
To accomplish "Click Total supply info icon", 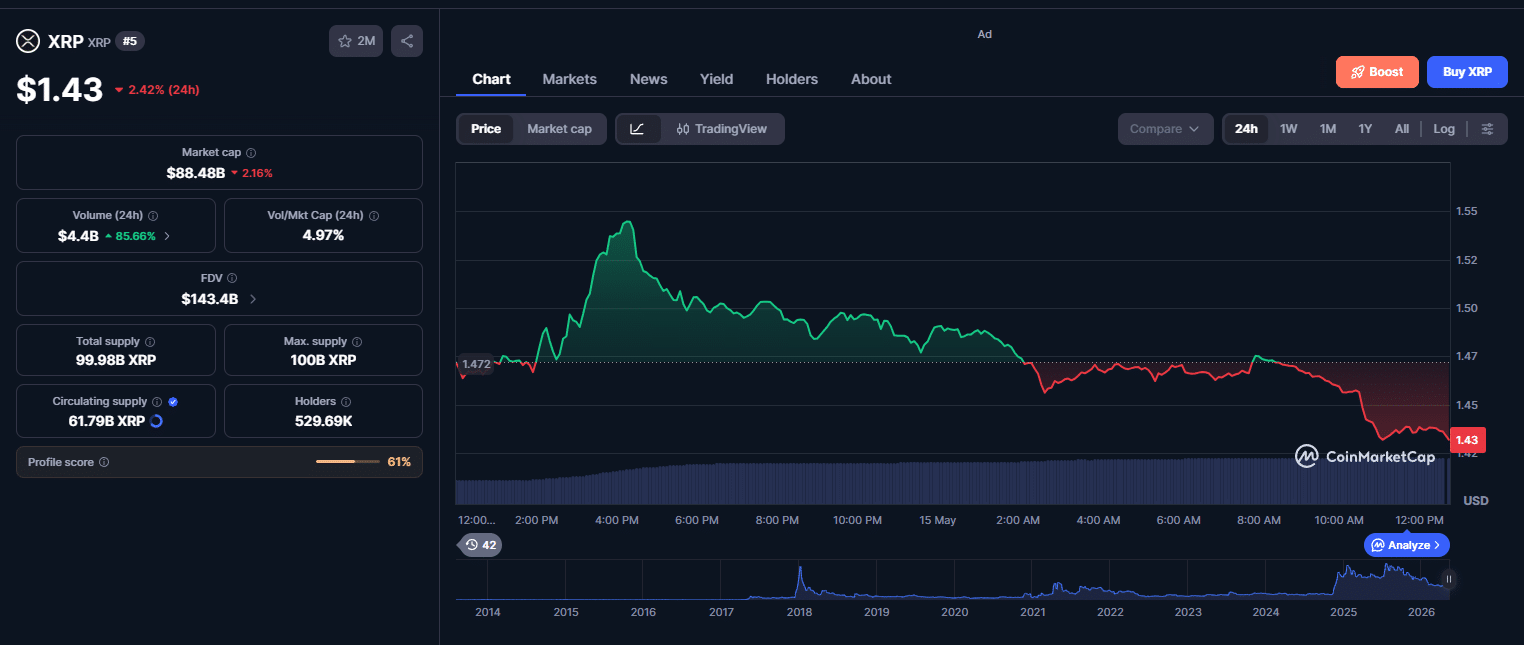I will coord(150,342).
